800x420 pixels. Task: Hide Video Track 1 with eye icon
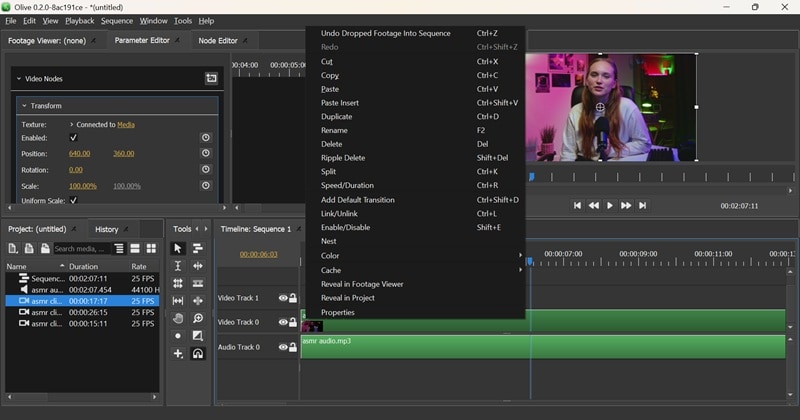283,298
